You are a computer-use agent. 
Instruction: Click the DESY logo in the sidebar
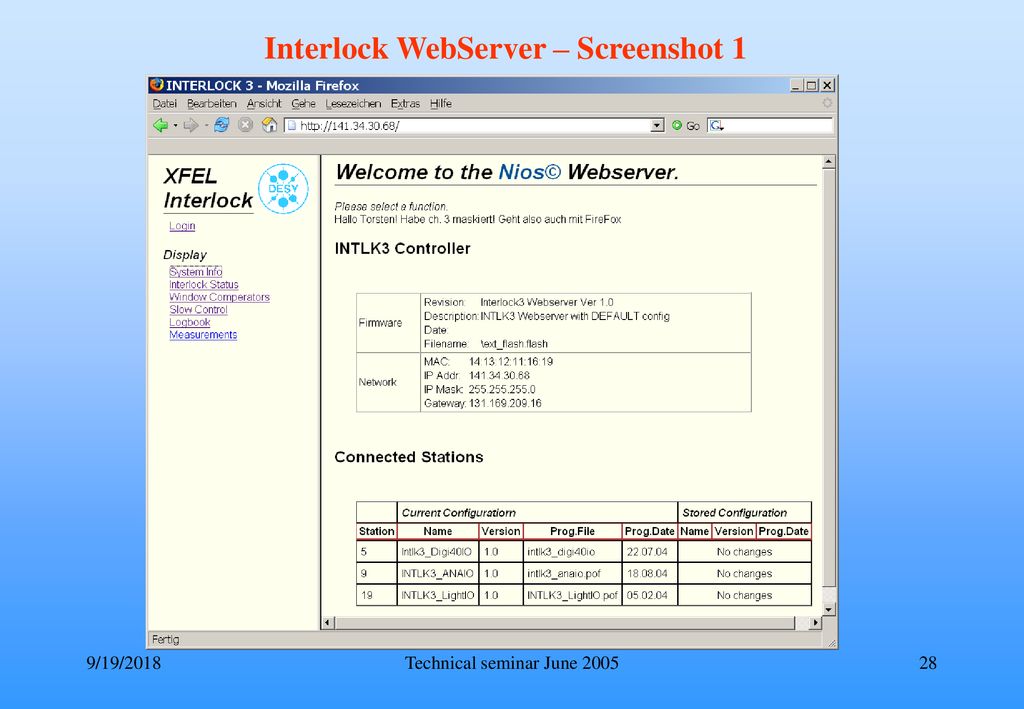(x=283, y=189)
